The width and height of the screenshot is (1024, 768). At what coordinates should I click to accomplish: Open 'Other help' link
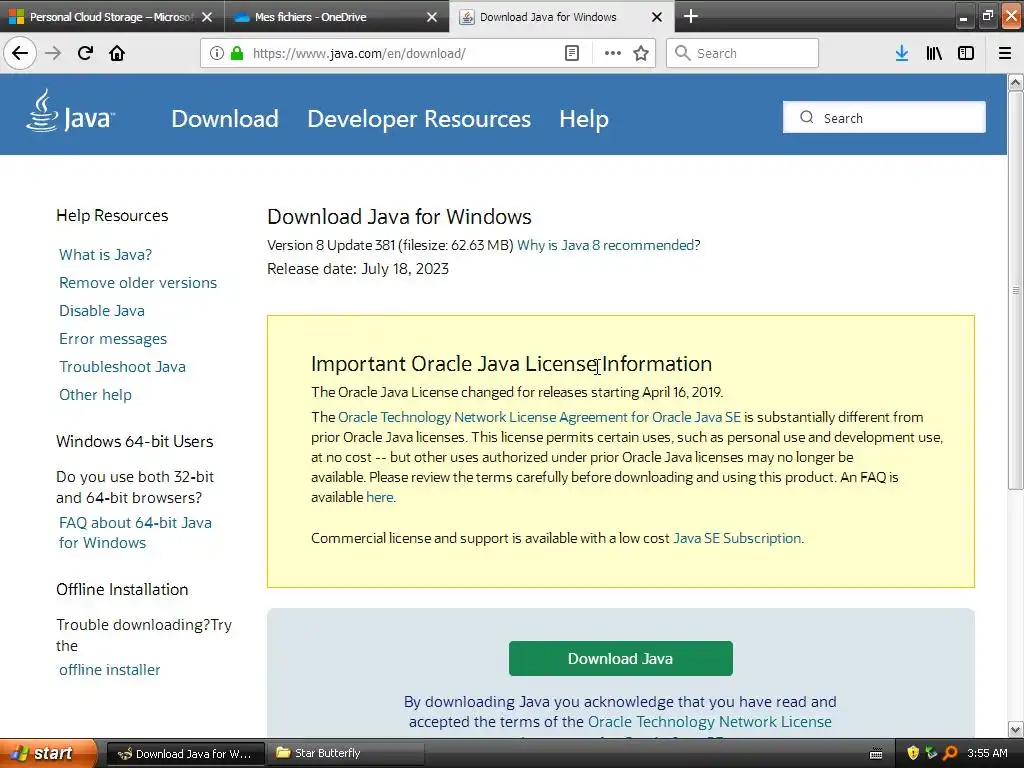95,395
